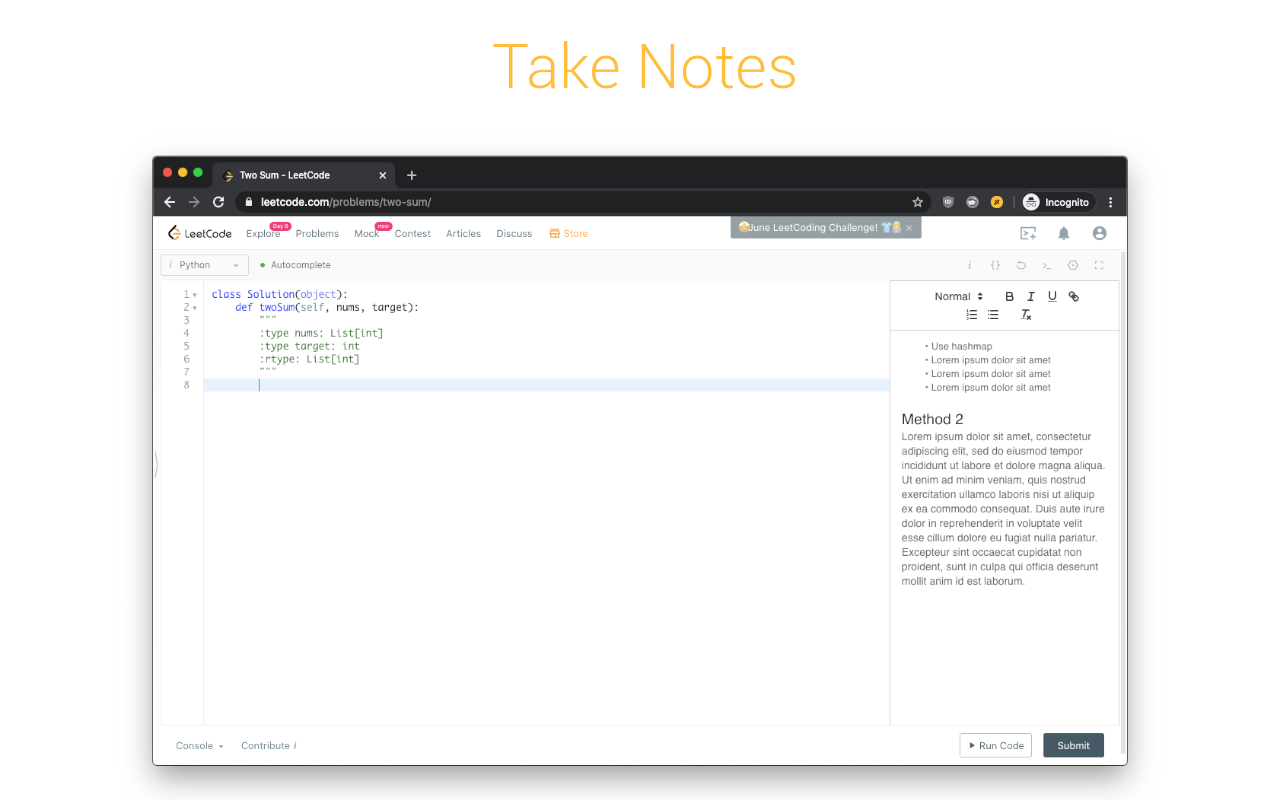The image size is (1280, 800).
Task: Apply bulleted list to notes
Action: click(993, 315)
